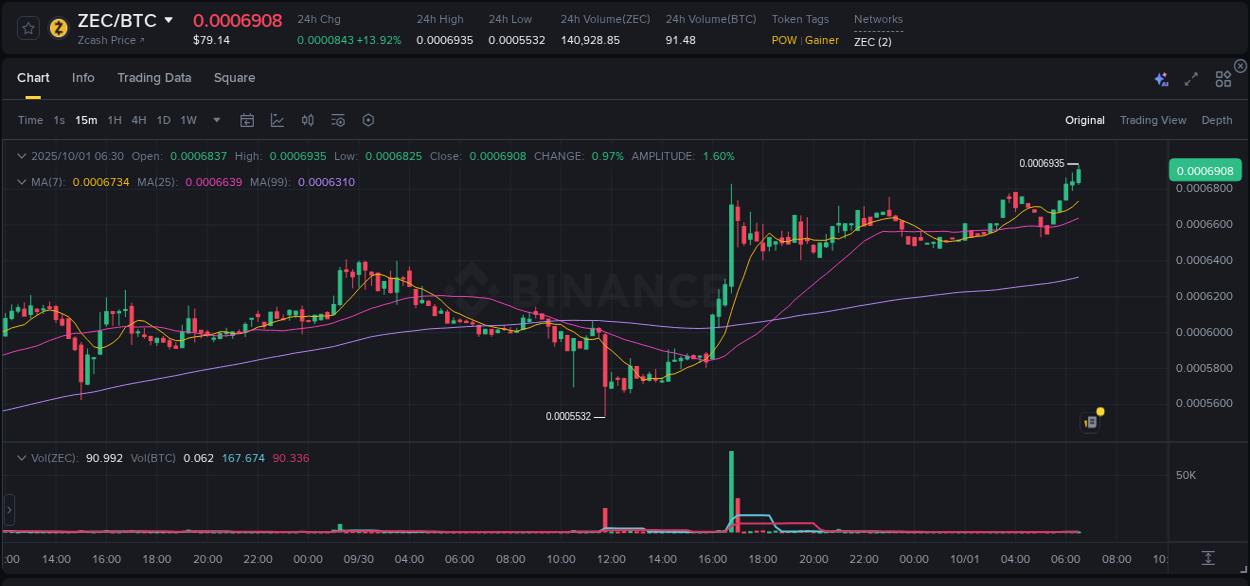Open the Square tab
Image resolution: width=1250 pixels, height=586 pixels.
tap(234, 78)
